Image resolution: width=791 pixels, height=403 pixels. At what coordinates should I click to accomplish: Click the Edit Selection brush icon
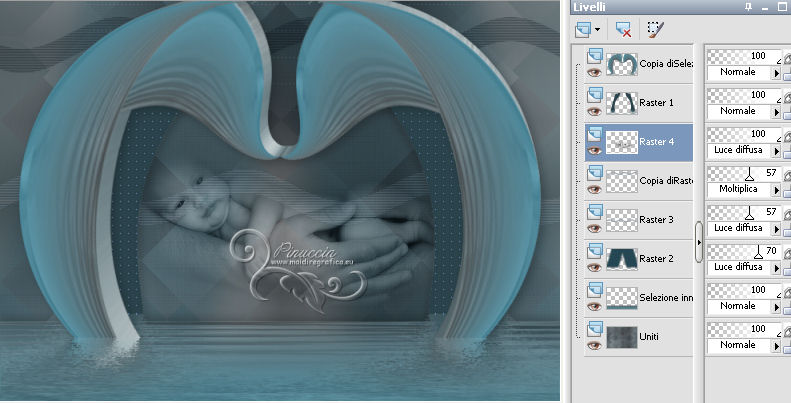tap(655, 29)
